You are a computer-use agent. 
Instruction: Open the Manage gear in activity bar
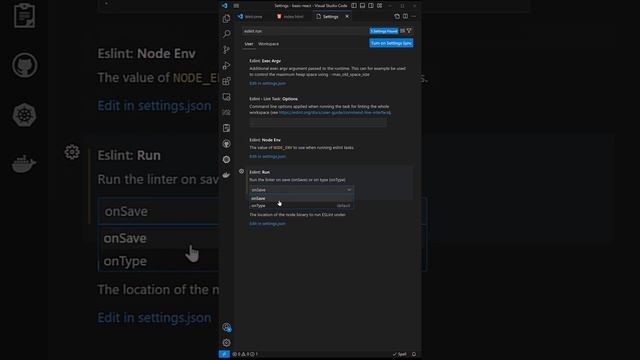[x=227, y=342]
